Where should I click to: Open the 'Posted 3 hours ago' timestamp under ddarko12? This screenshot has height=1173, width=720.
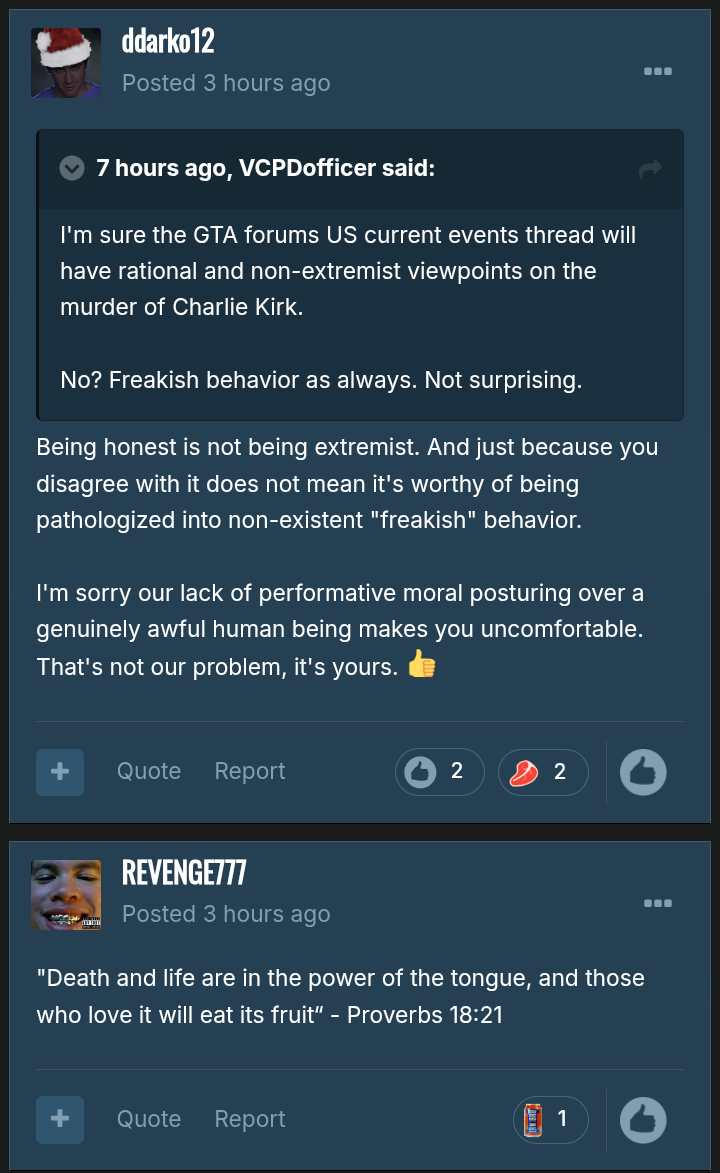[x=226, y=83]
